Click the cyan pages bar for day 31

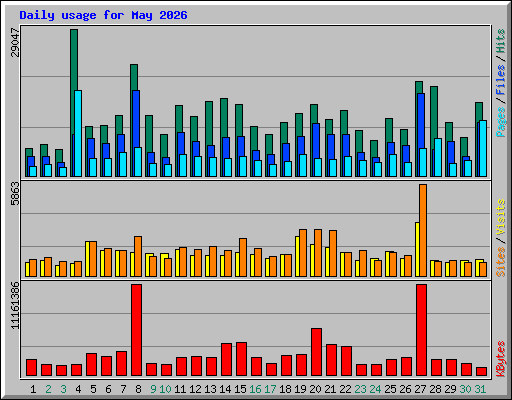(483, 148)
